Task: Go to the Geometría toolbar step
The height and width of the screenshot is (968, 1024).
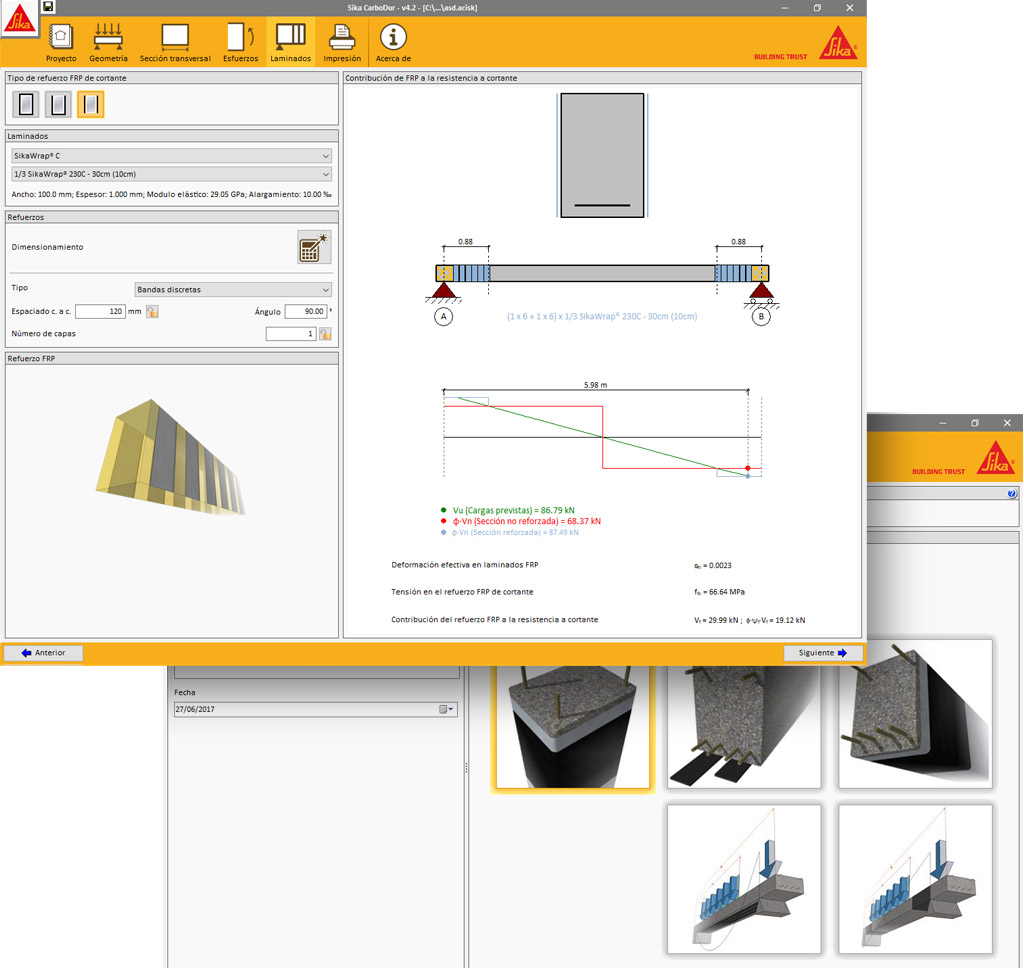Action: click(x=108, y=42)
